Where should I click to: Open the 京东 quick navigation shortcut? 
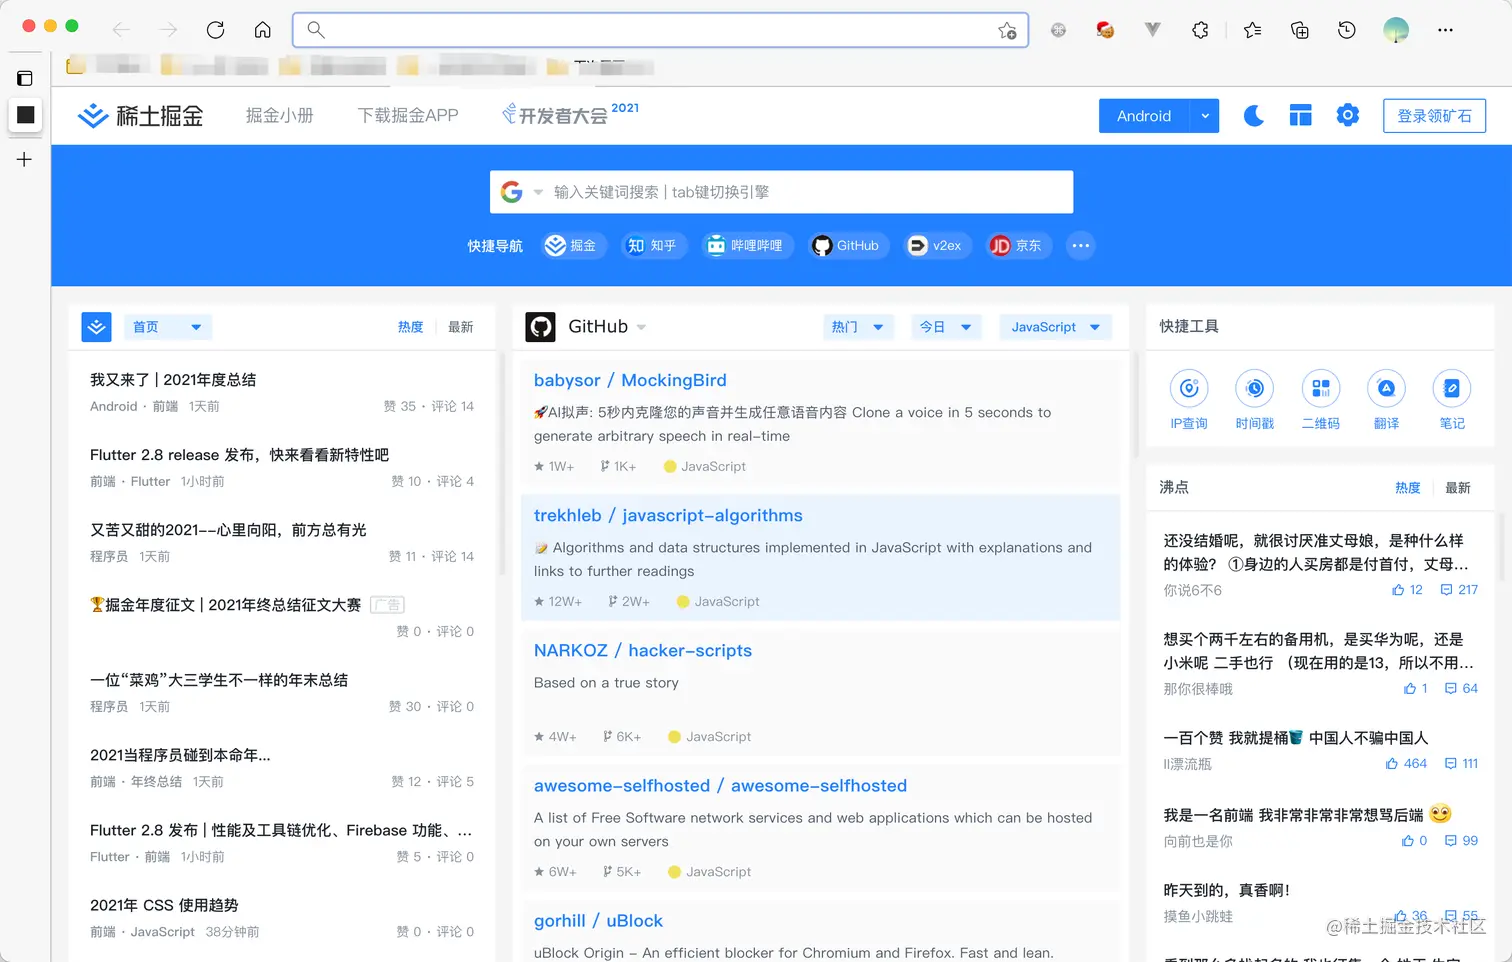point(1018,246)
